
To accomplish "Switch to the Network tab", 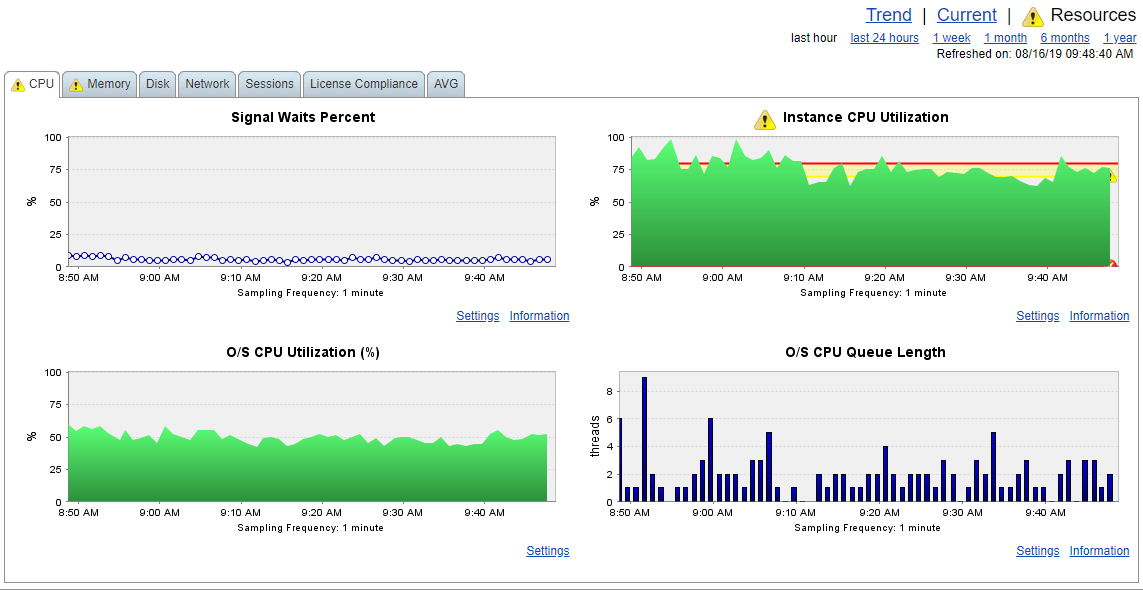I will click(x=207, y=84).
